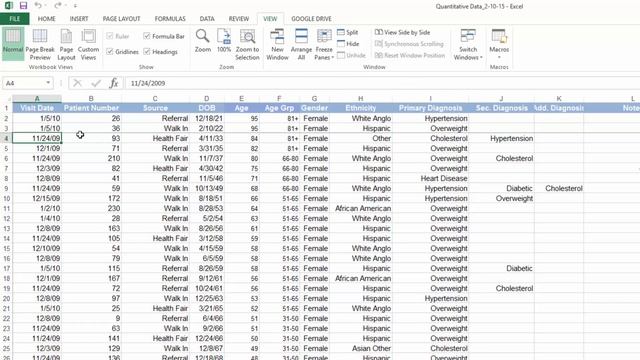
Task: Click Primary Diagnosis header cell
Action: point(430,108)
